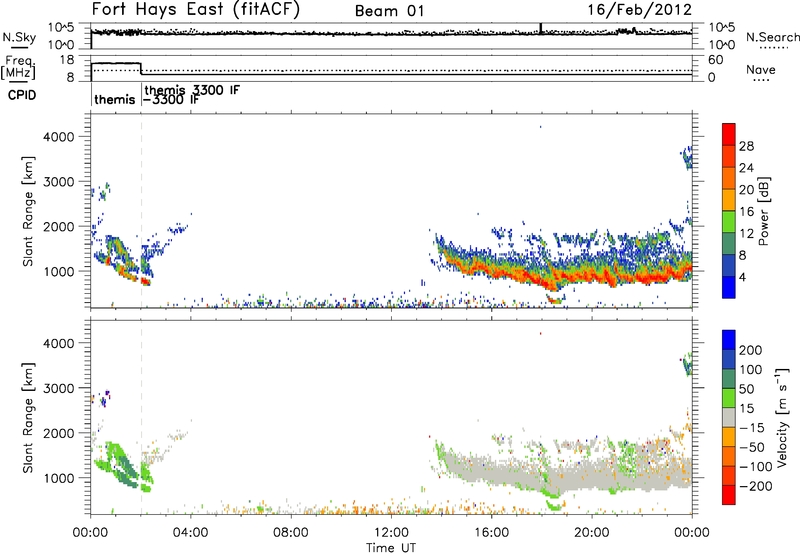Screen dimensions: 800x554
Task: Click the 'N.Sky' legend label
Action: pyautogui.click(x=19, y=37)
